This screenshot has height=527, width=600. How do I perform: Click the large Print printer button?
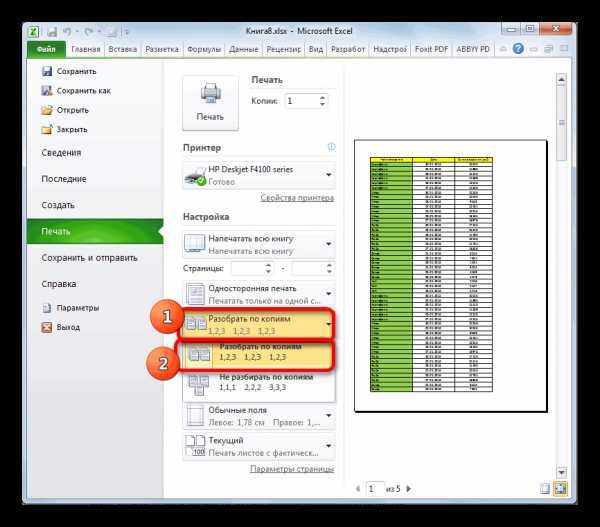(210, 103)
